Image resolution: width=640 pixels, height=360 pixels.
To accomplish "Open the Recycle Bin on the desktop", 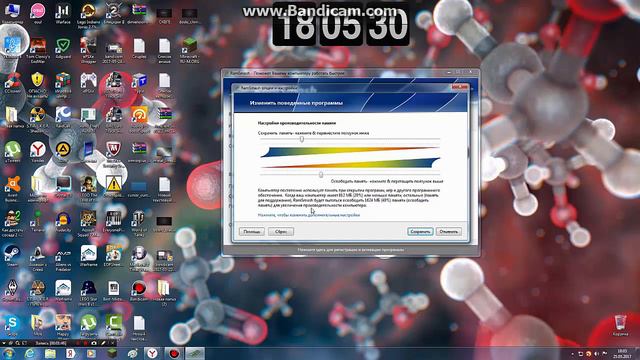I will pos(620,325).
